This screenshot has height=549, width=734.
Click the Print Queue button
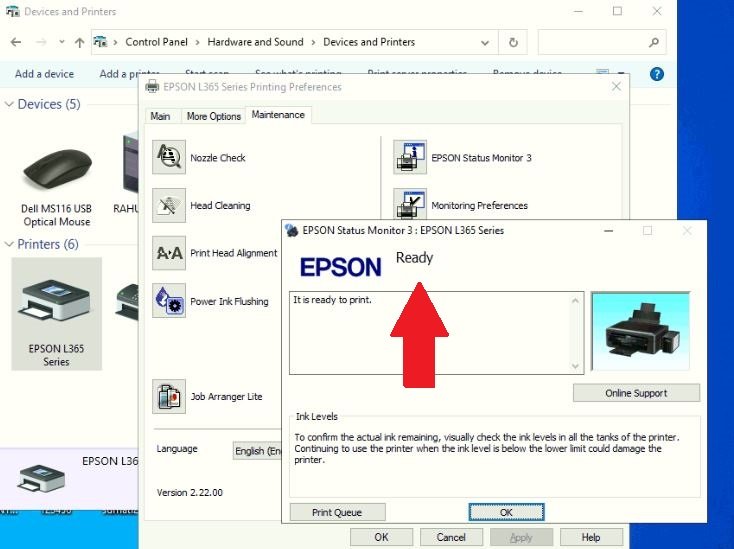coord(337,512)
